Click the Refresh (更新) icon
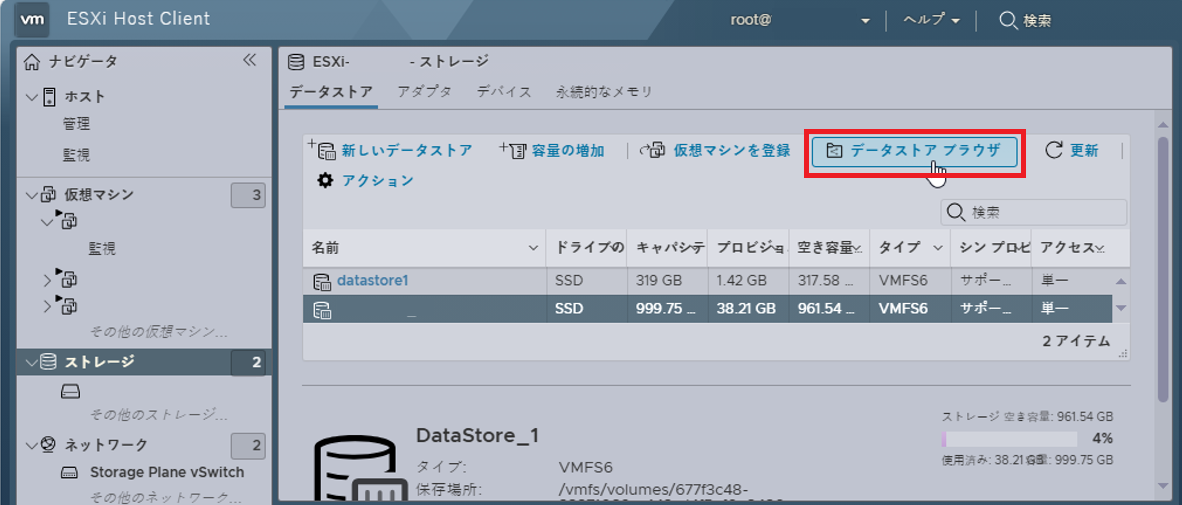Image resolution: width=1182 pixels, height=505 pixels. point(1053,151)
